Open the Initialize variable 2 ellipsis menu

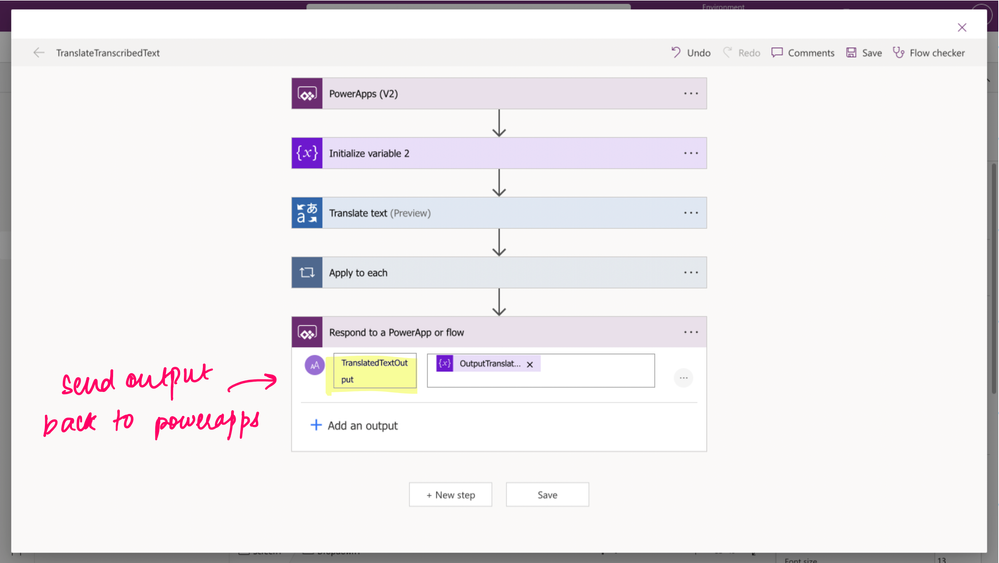tap(691, 153)
